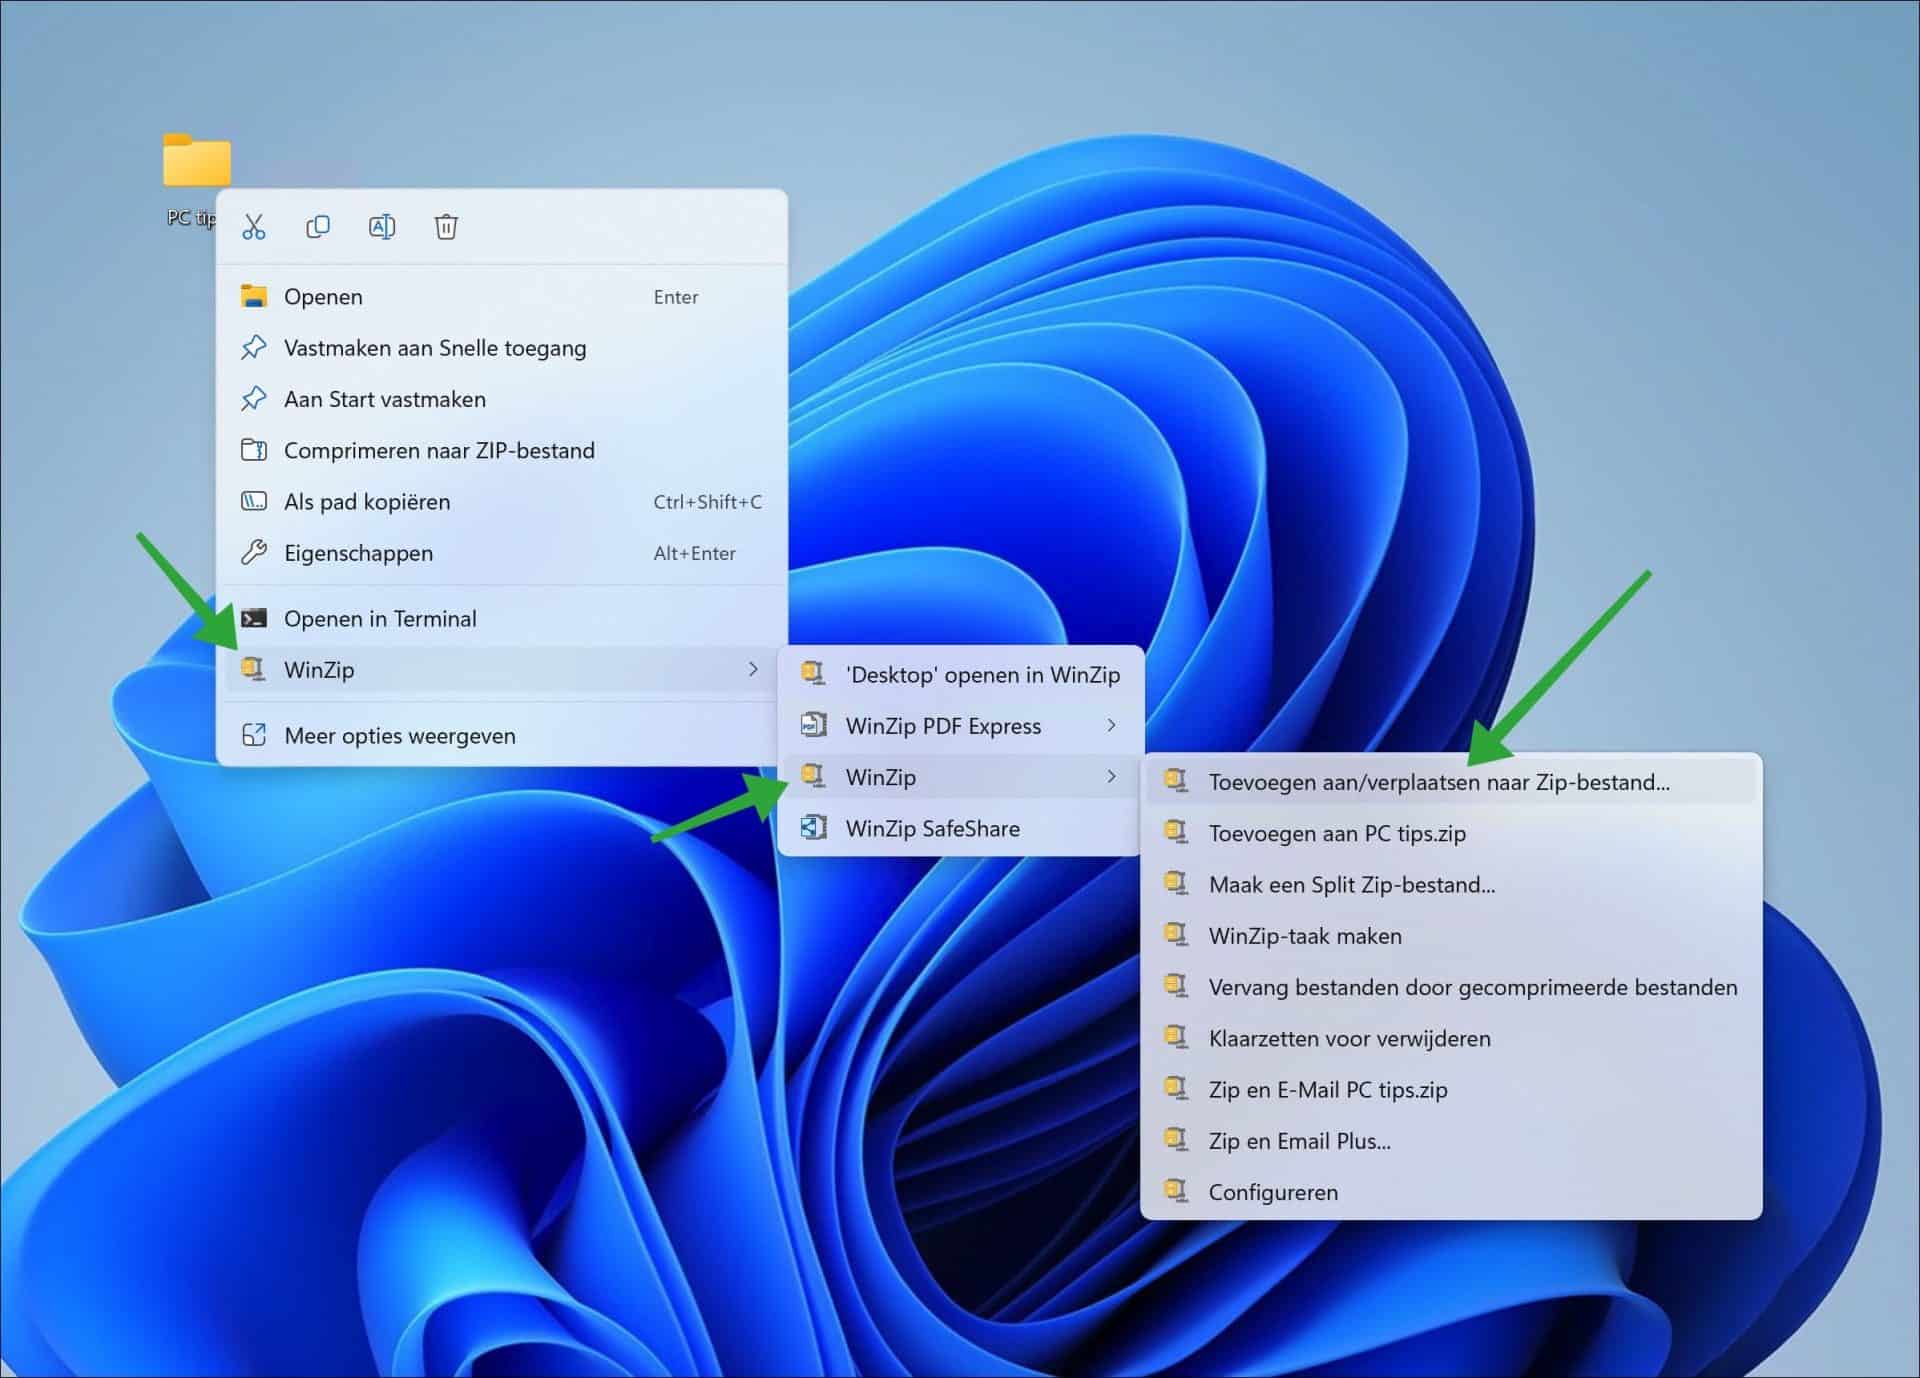Click the wrench icon next to Eigenschappen
The height and width of the screenshot is (1378, 1920).
(254, 552)
